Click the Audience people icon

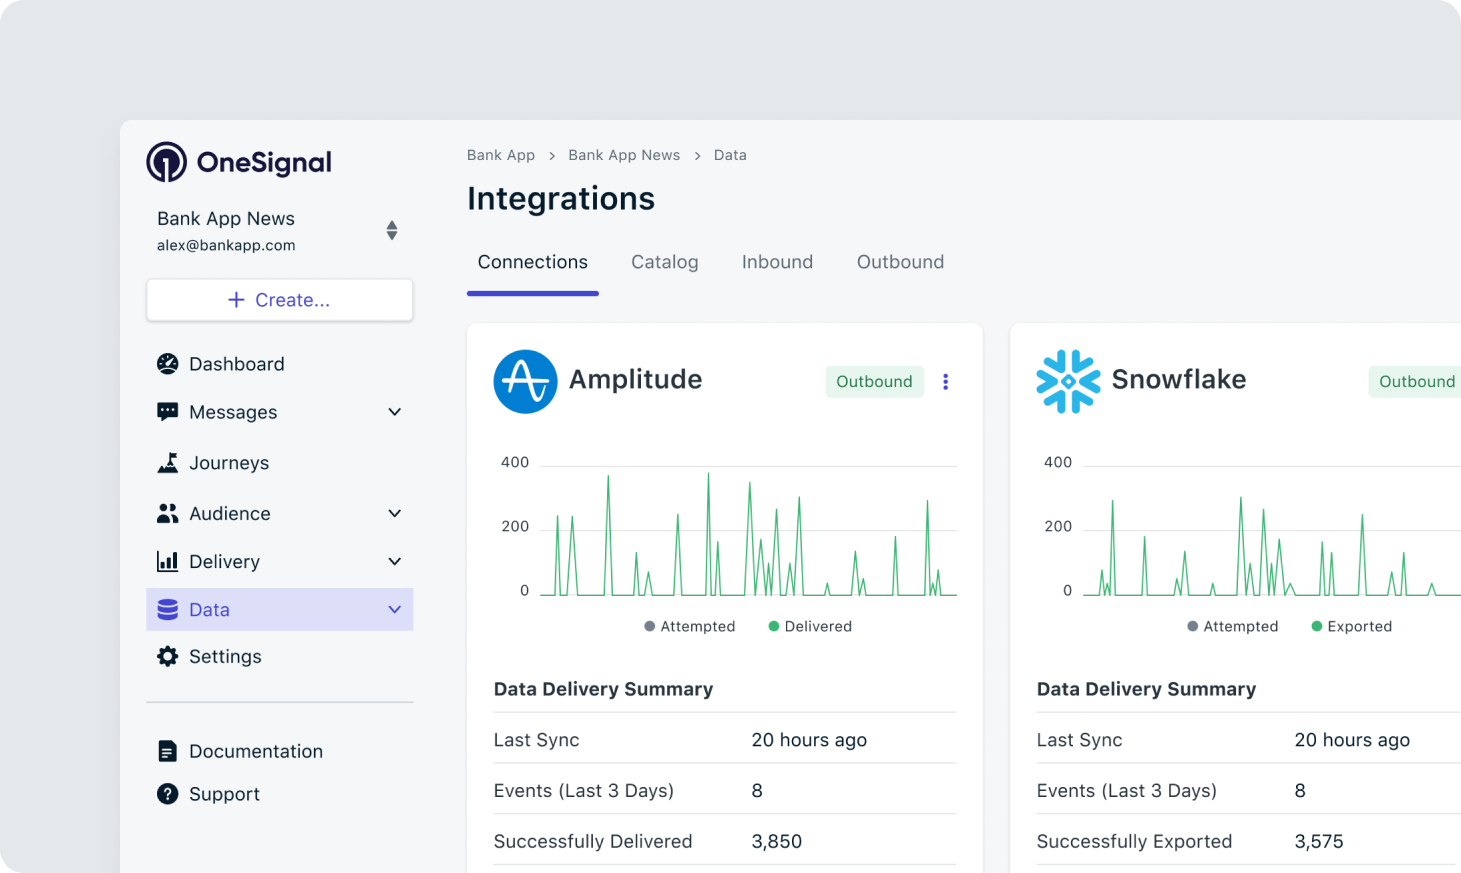(168, 513)
